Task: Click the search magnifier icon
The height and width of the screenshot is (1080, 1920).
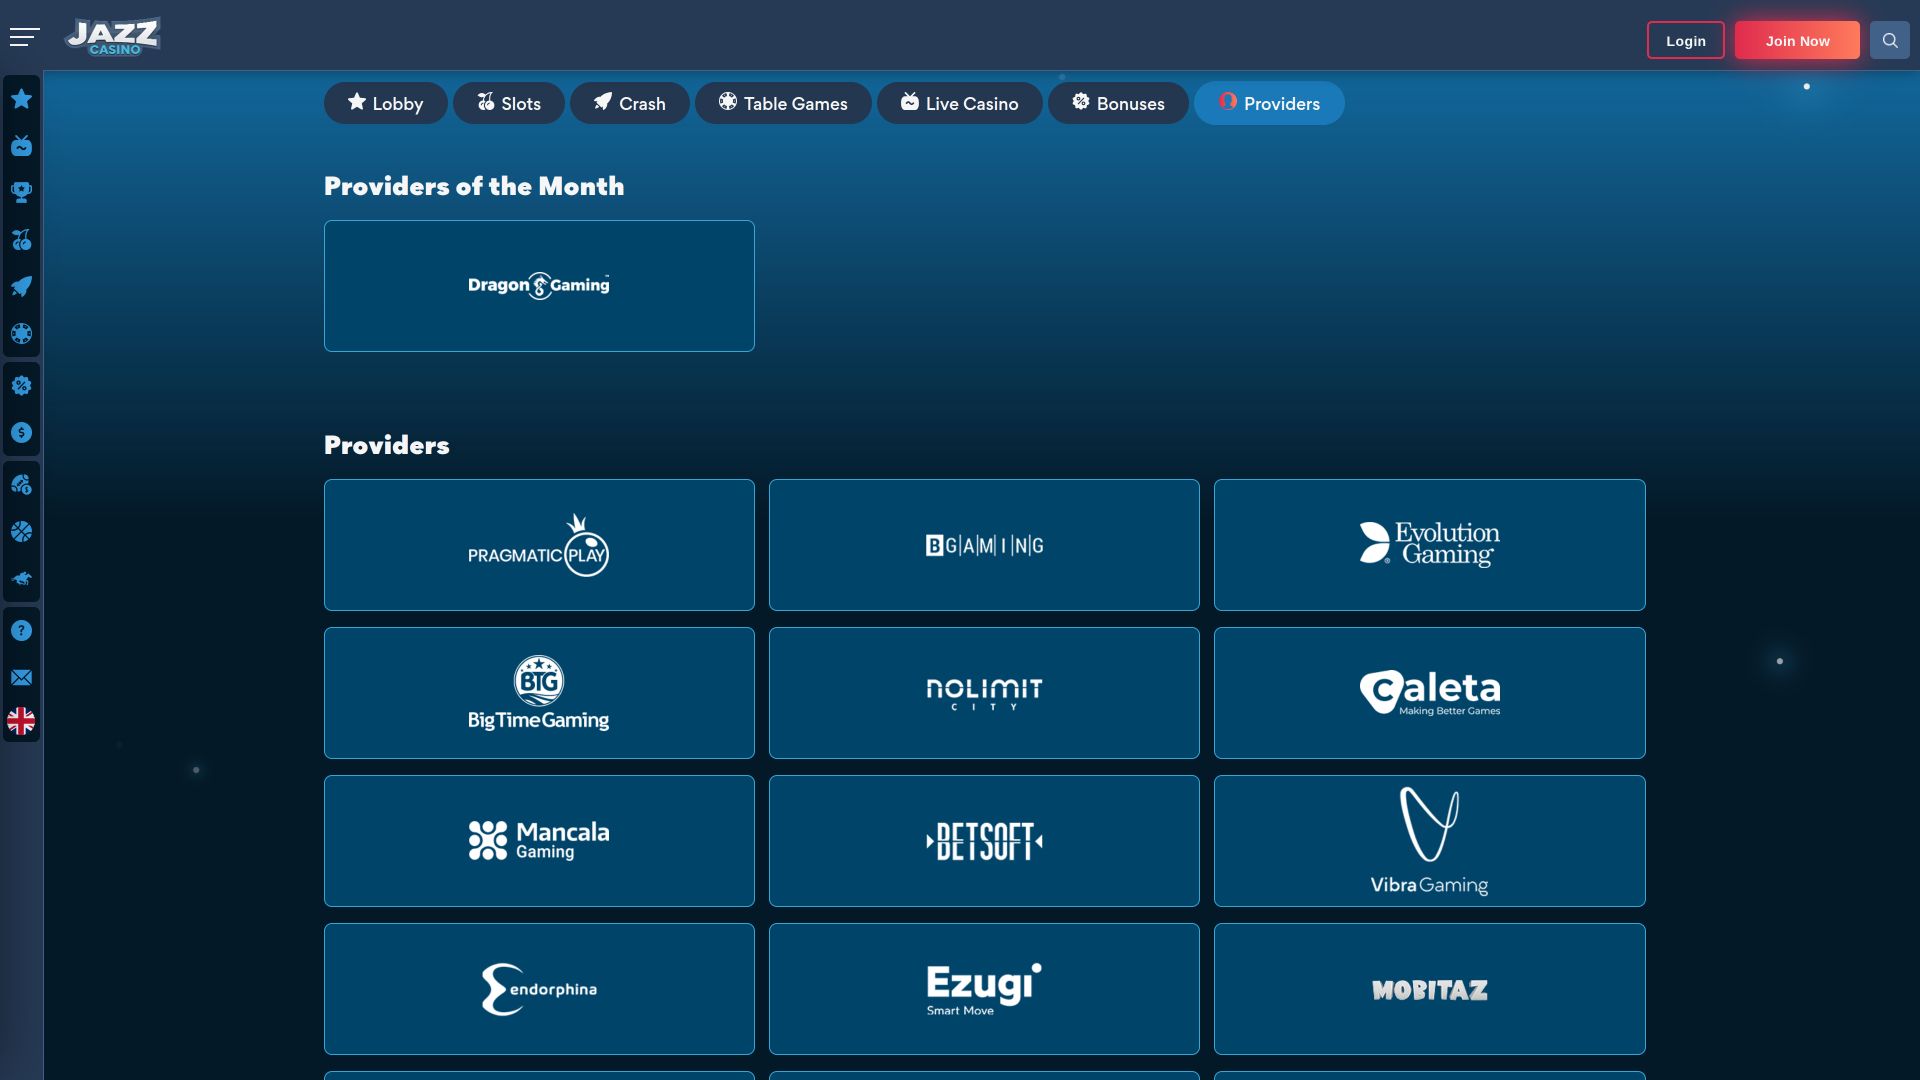Action: 1889,41
